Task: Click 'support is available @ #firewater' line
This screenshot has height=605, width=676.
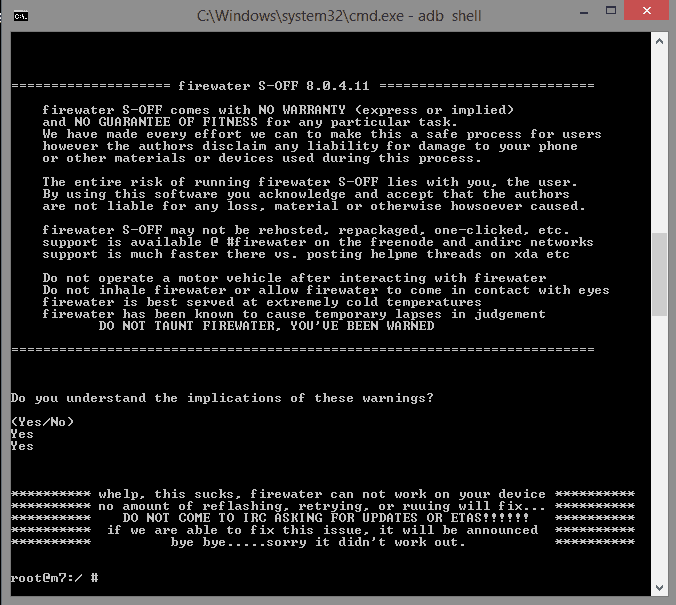Action: tap(318, 242)
